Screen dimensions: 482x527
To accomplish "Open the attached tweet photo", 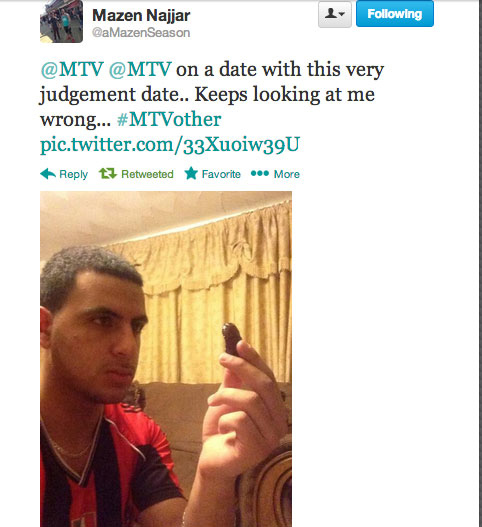I will [166, 359].
